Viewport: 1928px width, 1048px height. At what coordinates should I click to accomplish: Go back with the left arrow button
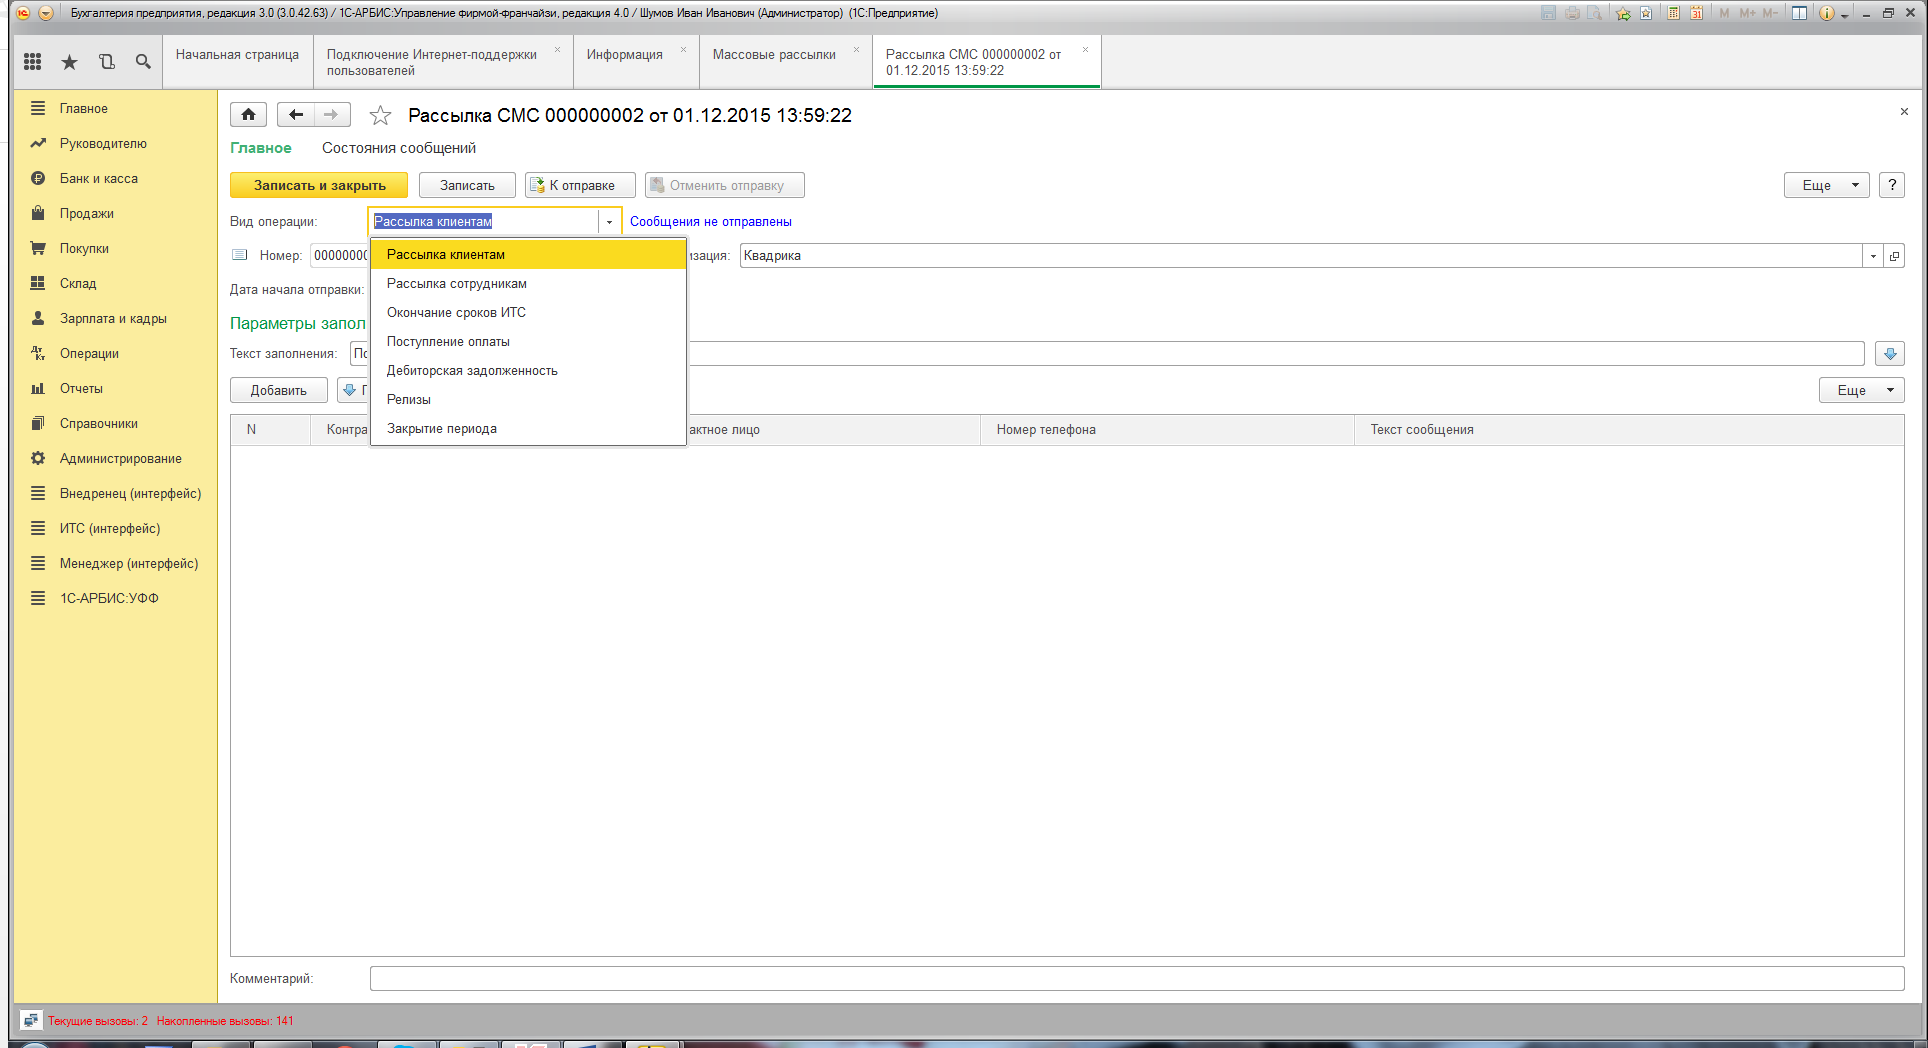coord(296,115)
